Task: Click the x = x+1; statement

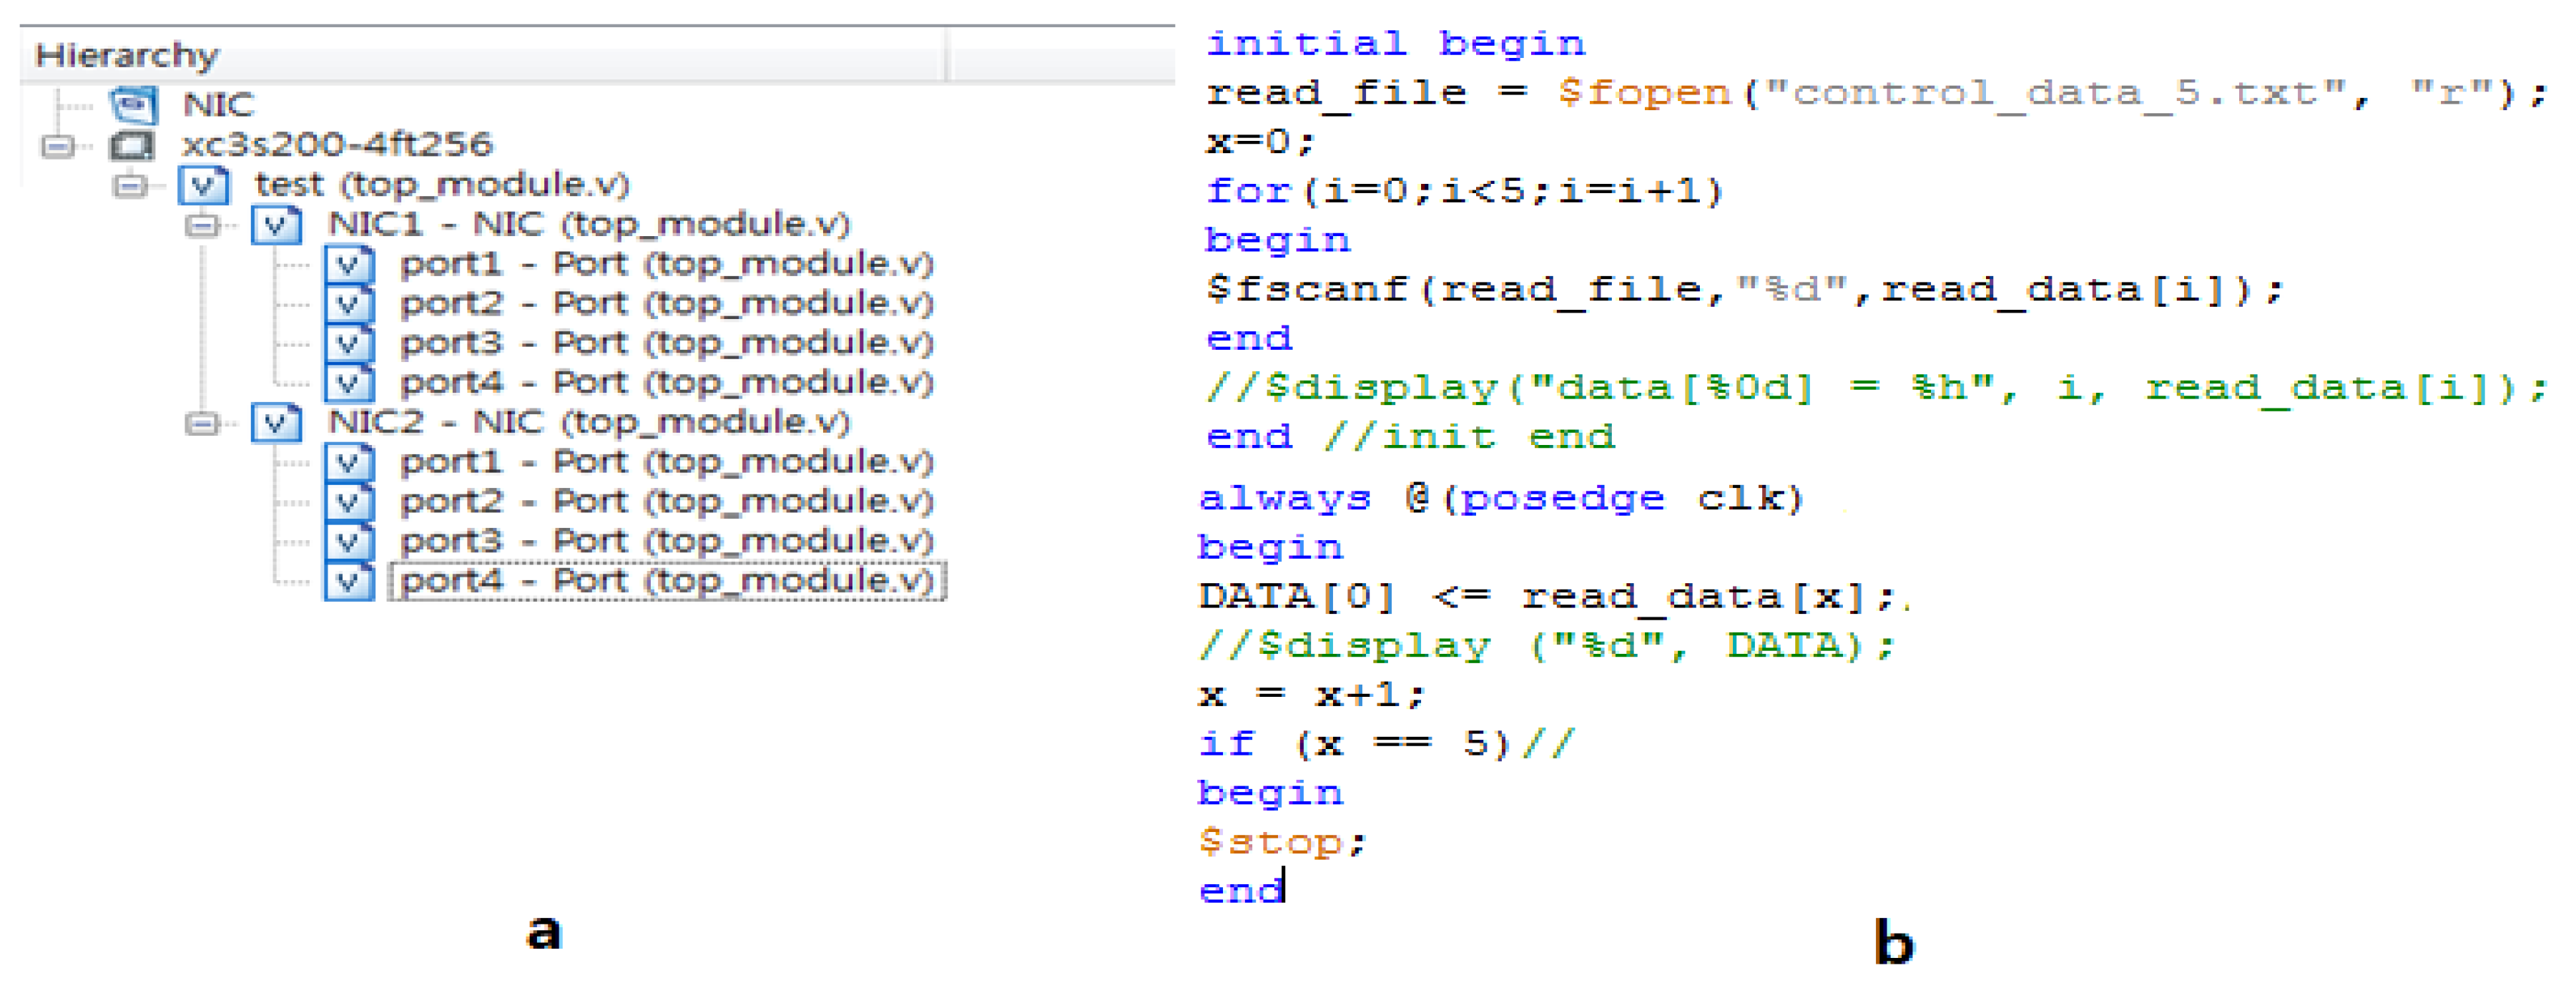Action: click(1312, 695)
